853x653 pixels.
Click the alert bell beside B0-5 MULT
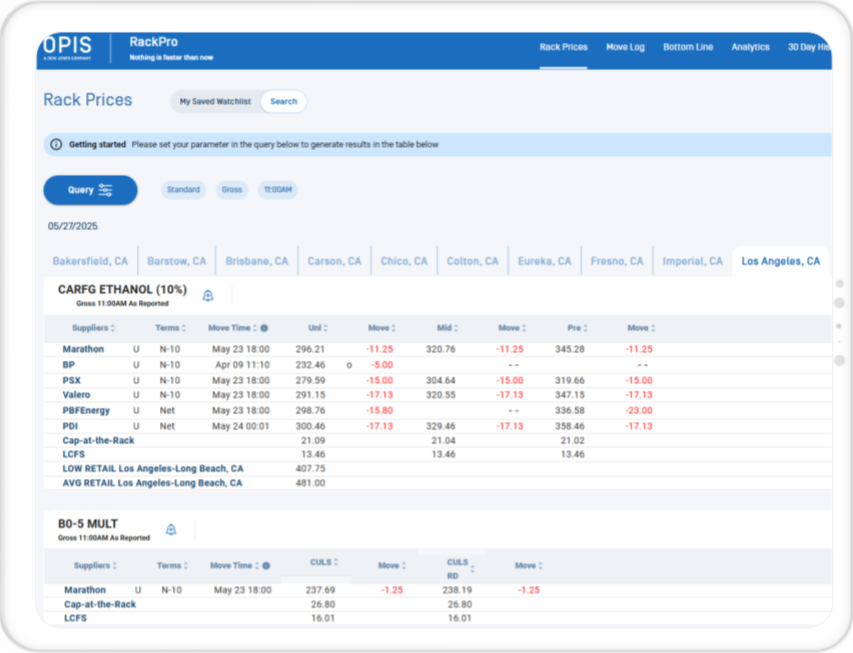pyautogui.click(x=171, y=529)
